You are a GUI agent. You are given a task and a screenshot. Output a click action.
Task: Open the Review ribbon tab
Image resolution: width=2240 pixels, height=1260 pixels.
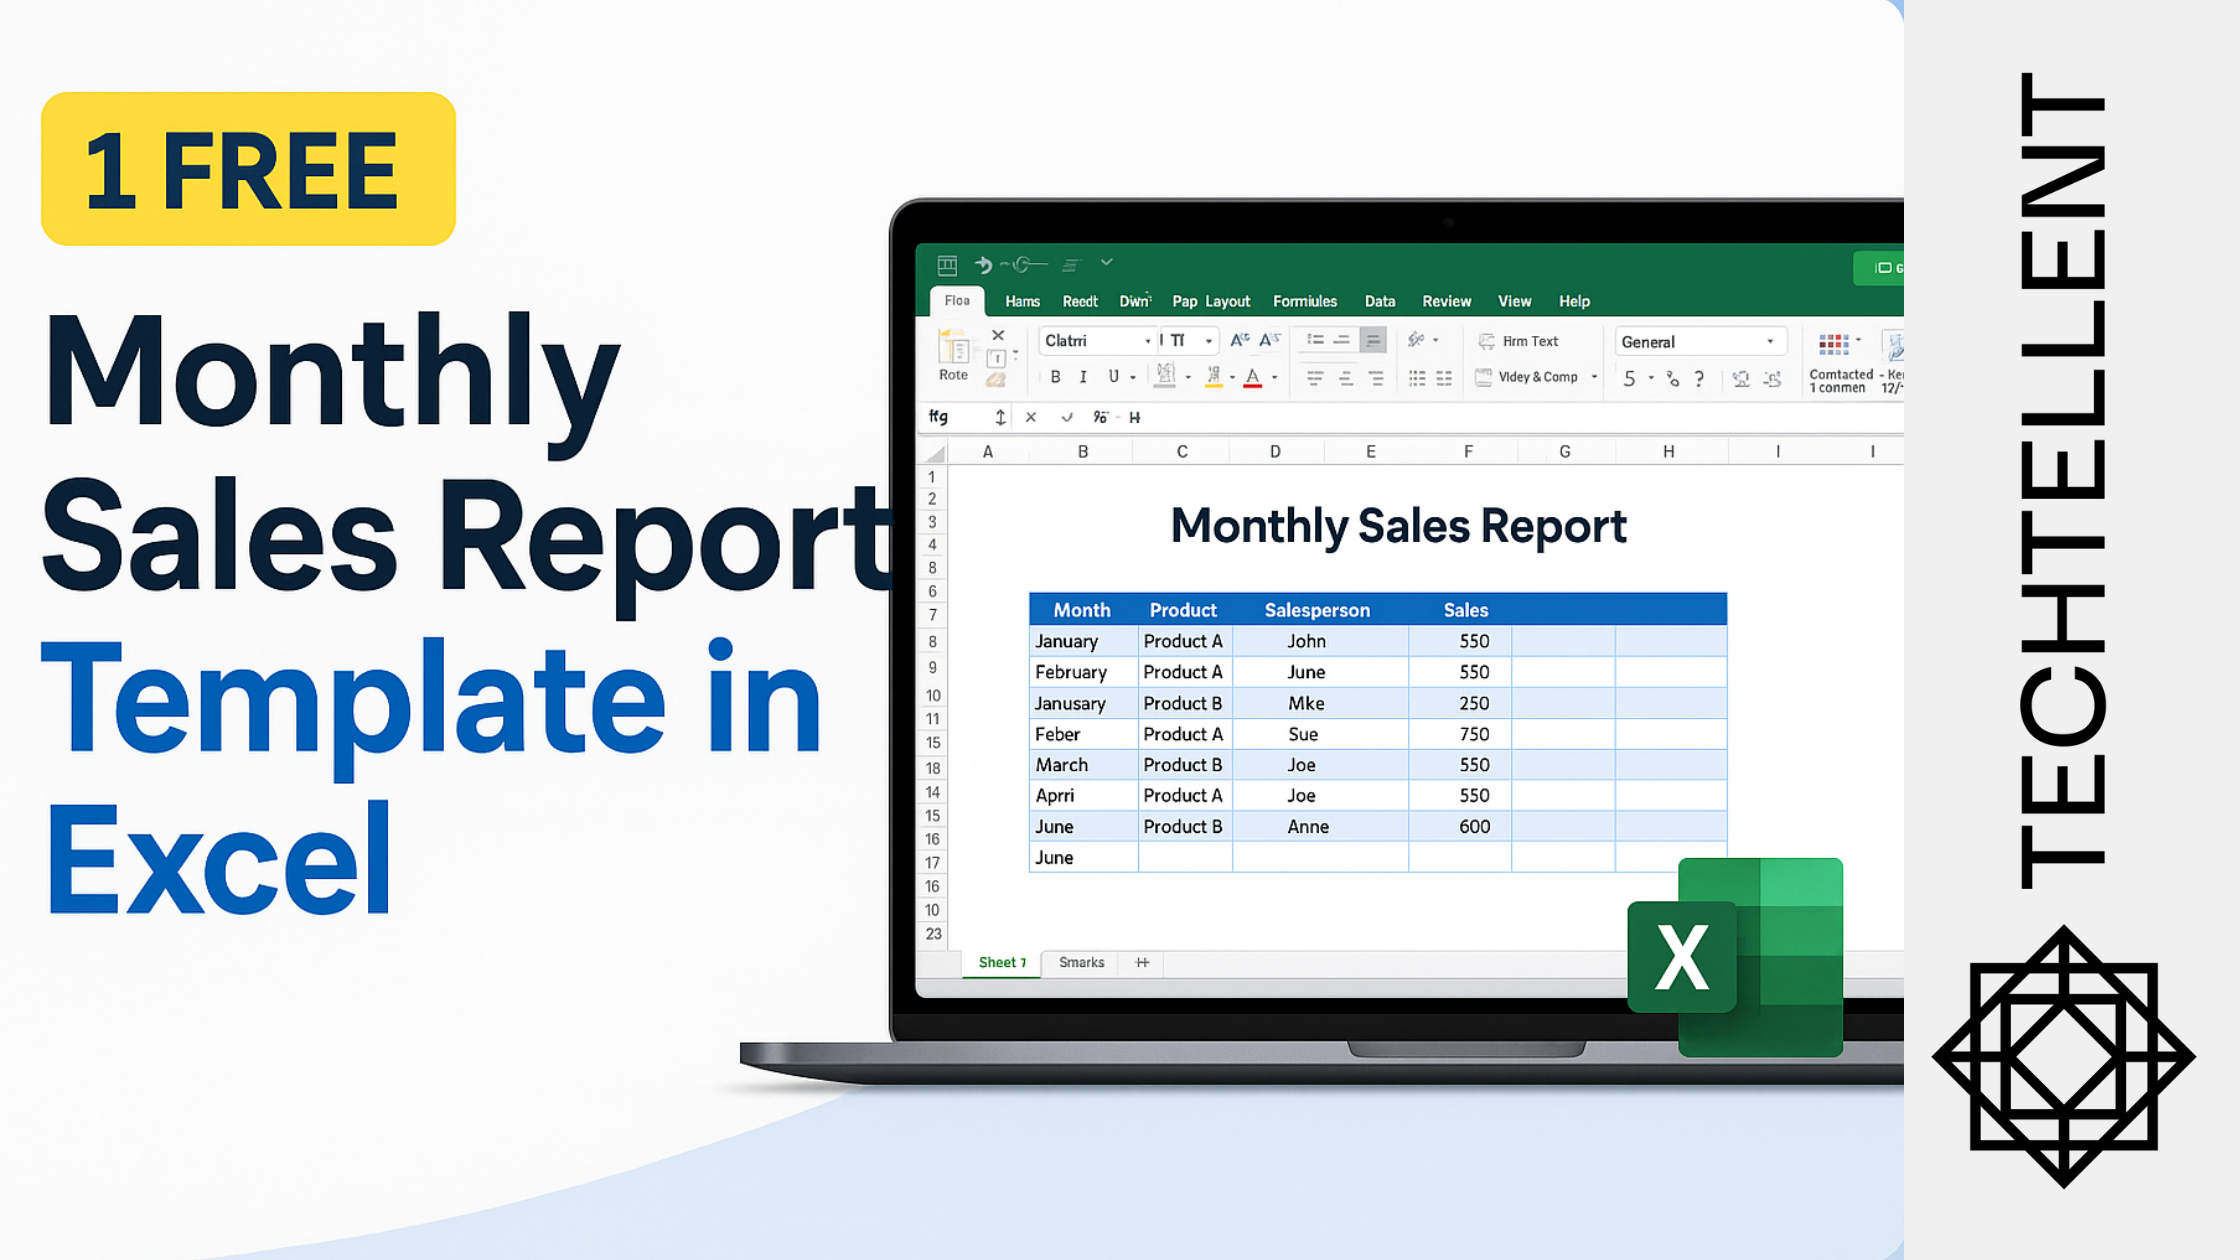point(1446,301)
